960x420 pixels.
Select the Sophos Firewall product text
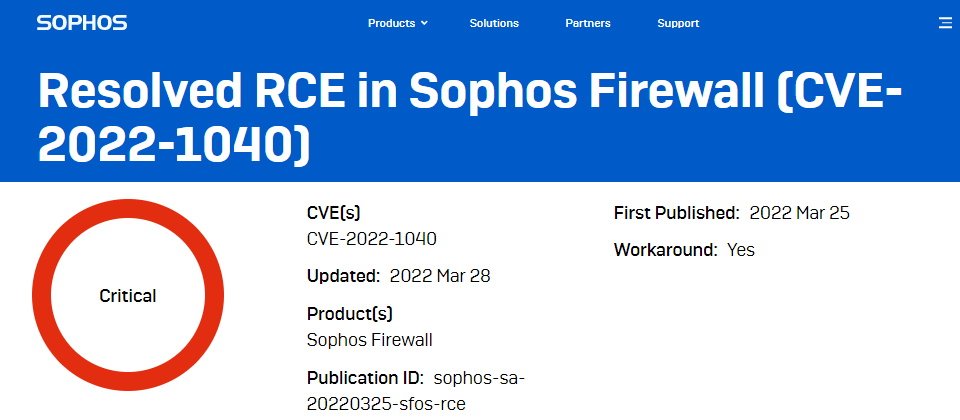pos(370,340)
